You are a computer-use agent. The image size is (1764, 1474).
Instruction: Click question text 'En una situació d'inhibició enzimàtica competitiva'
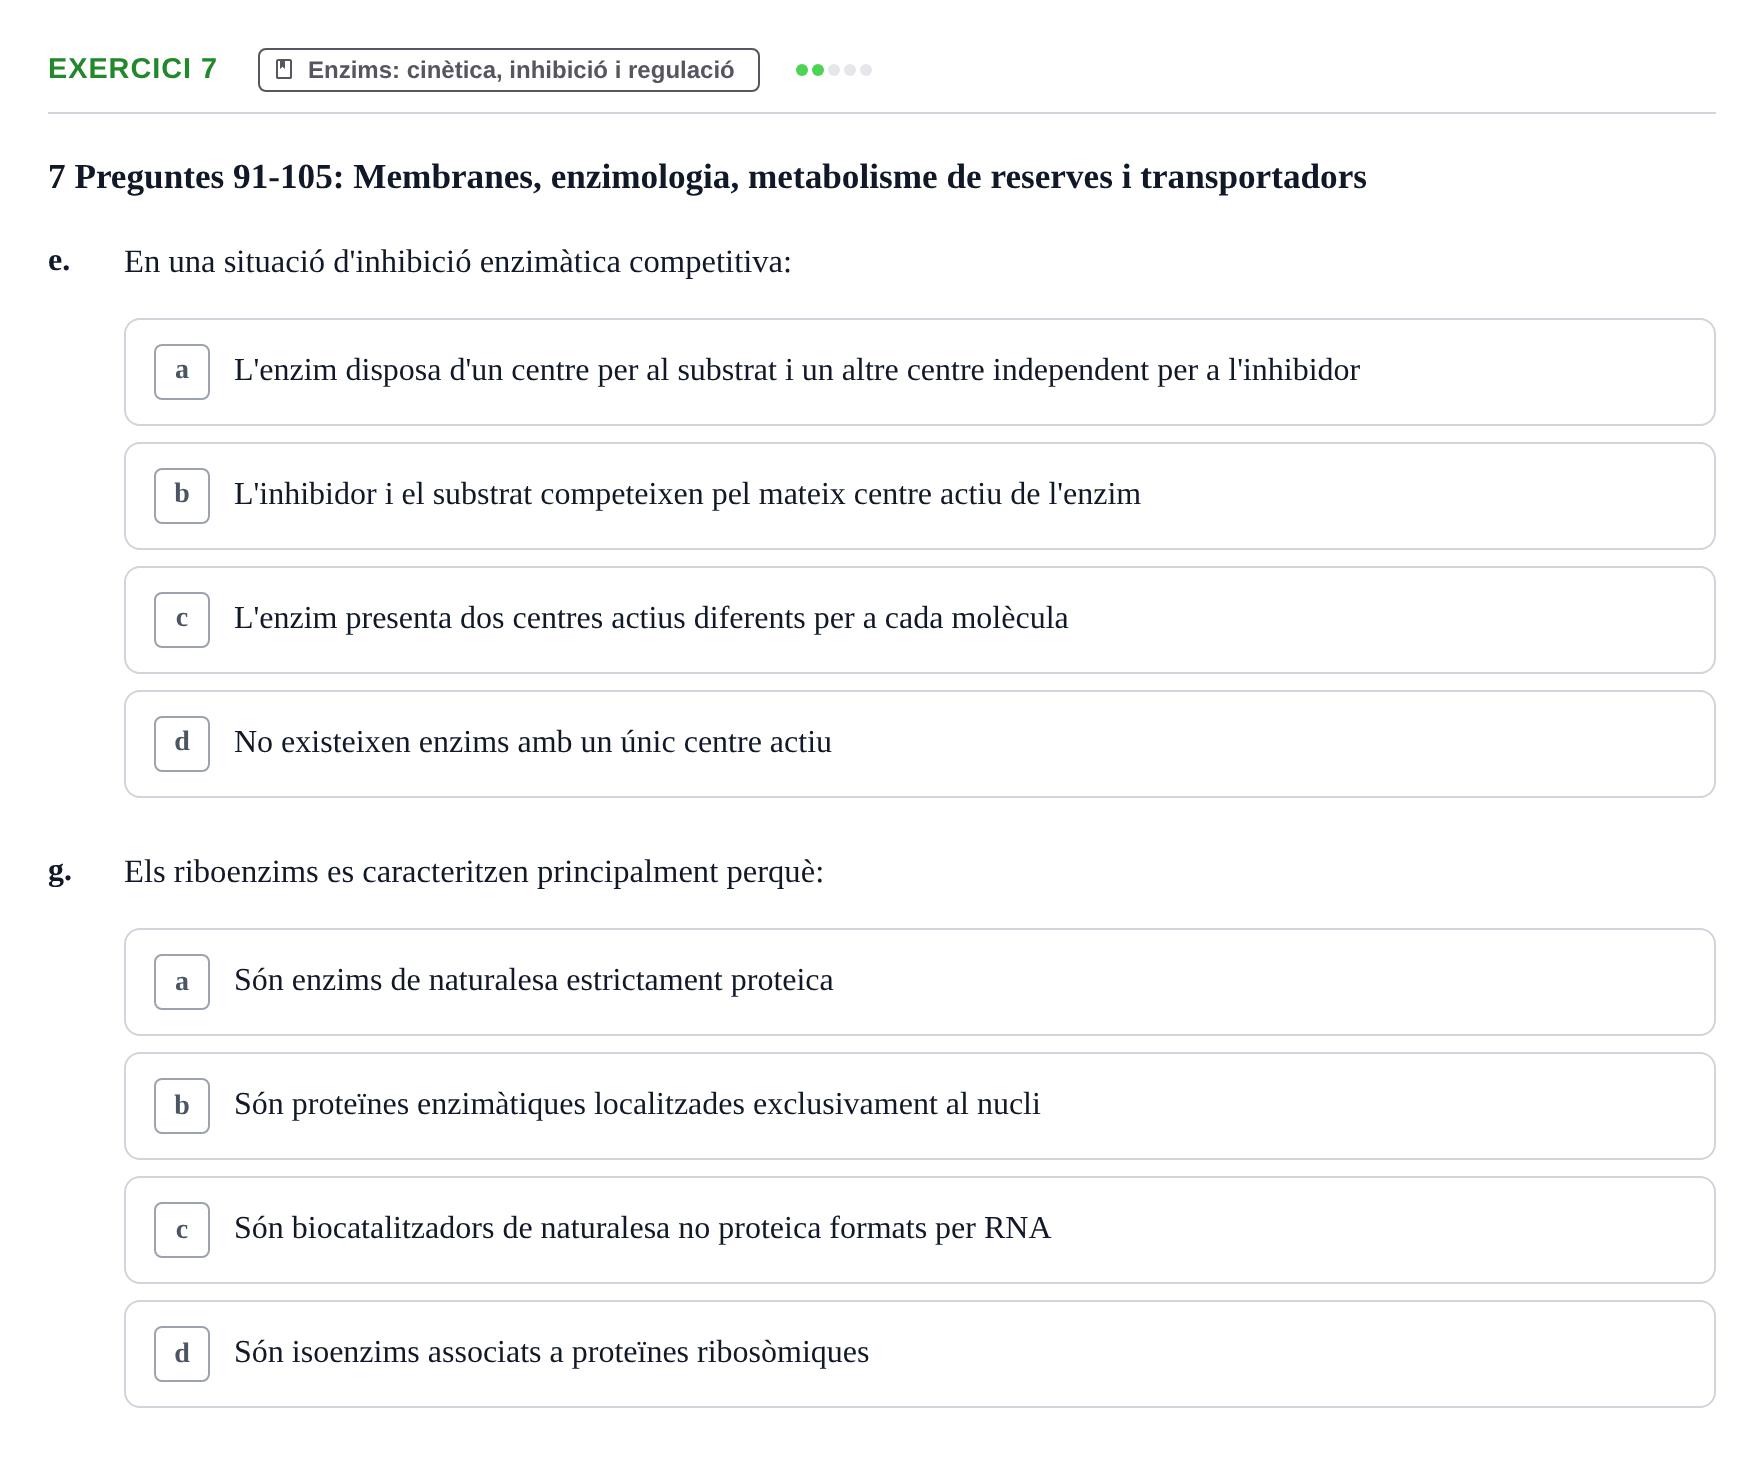tap(457, 262)
